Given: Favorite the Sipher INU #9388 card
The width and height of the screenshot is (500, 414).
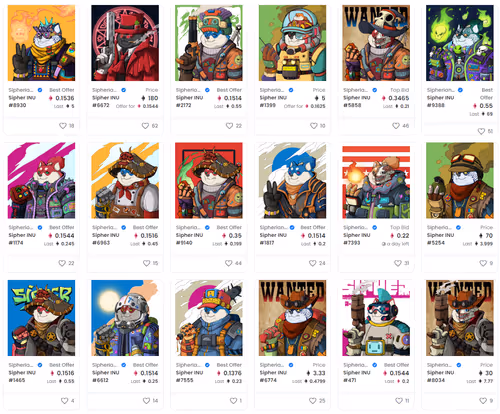Looking at the screenshot, I should coord(481,131).
